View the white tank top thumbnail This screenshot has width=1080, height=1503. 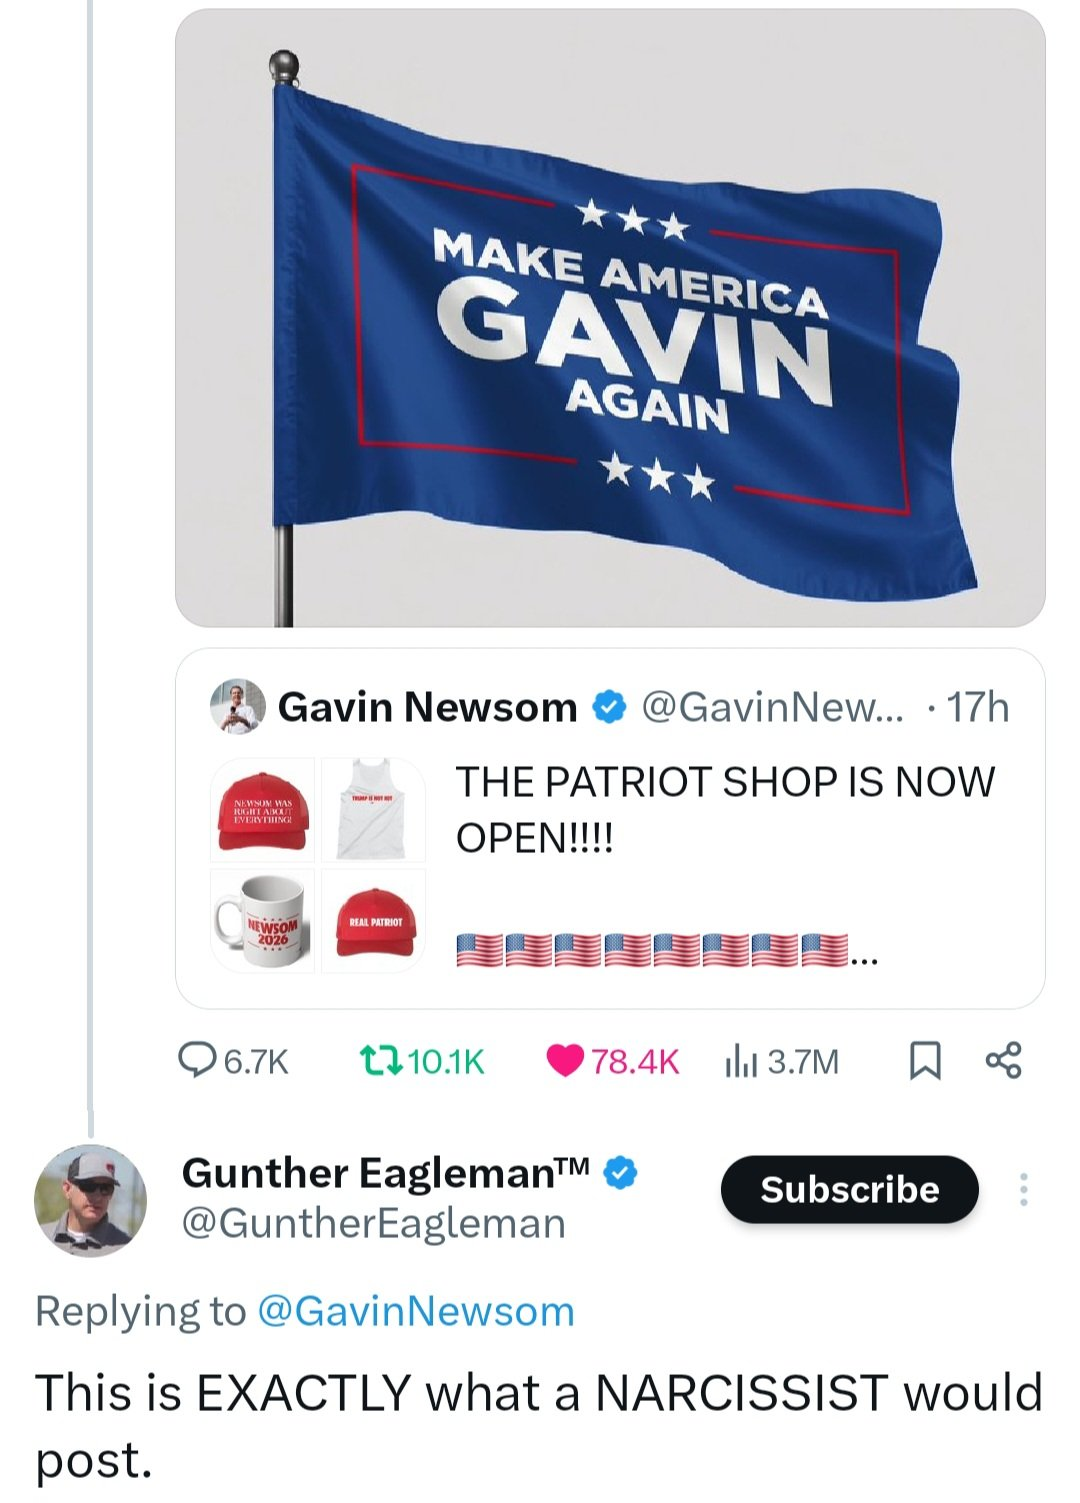tap(373, 809)
